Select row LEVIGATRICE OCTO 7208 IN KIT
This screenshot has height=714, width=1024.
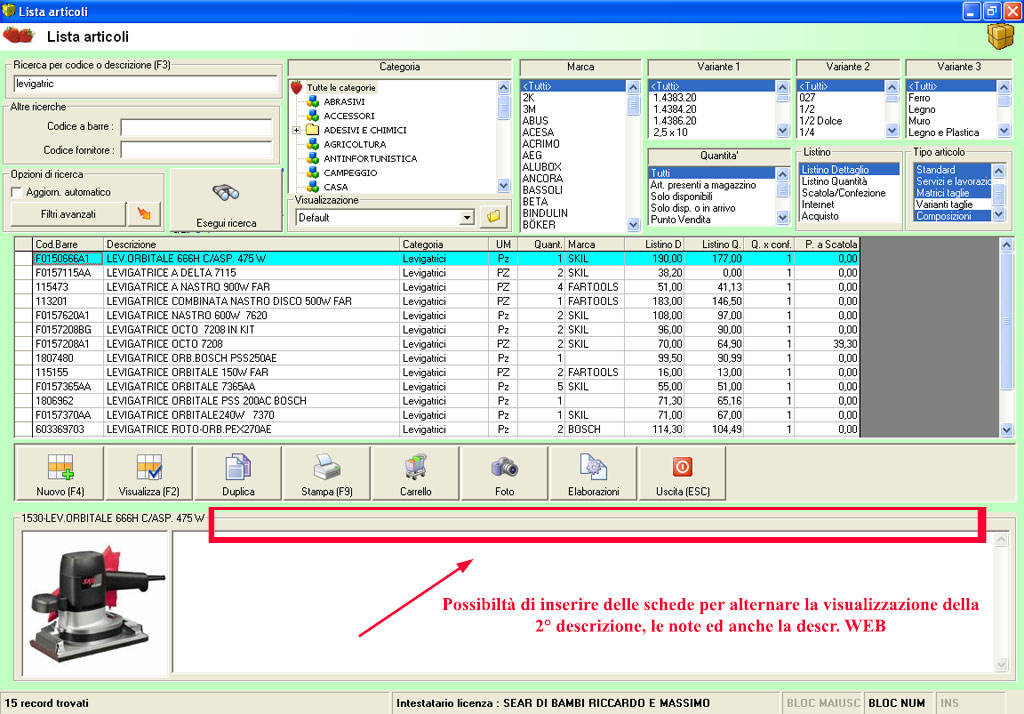coord(437,330)
